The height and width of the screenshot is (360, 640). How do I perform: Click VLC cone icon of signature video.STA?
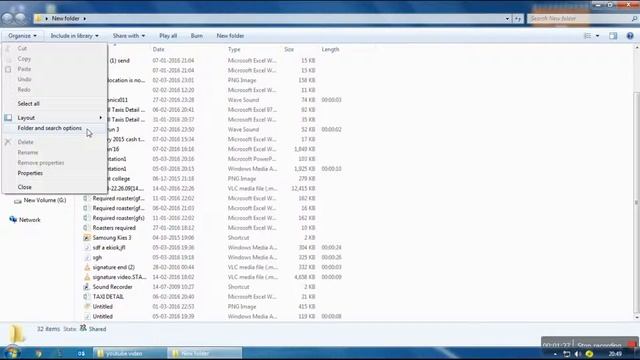coord(87,277)
